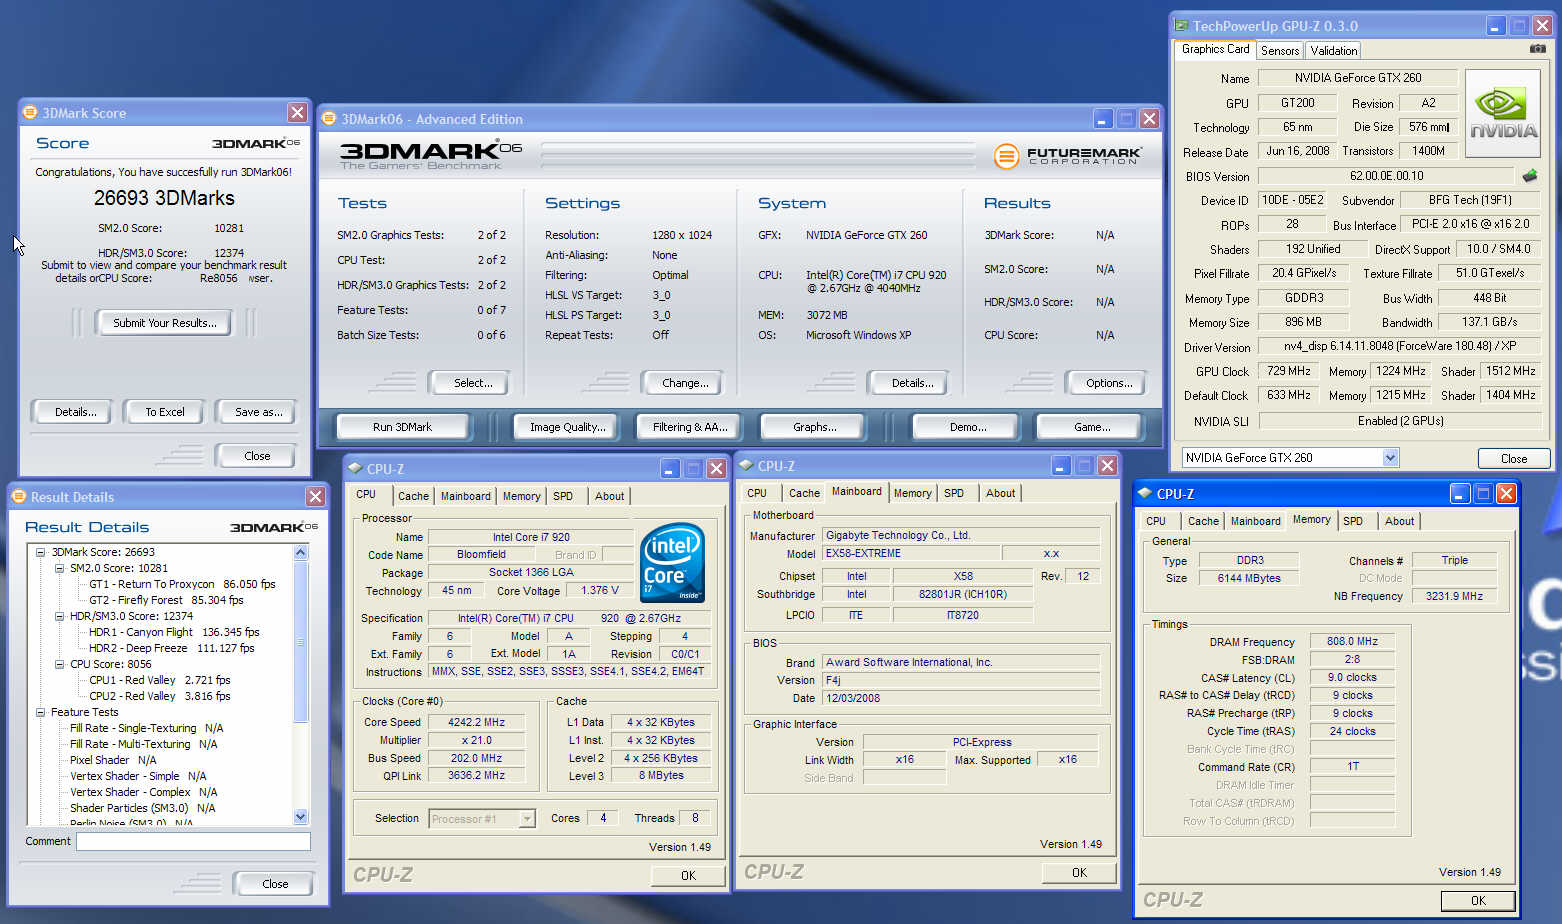Click the Graphs... button
Image resolution: width=1562 pixels, height=924 pixels.
pos(814,427)
